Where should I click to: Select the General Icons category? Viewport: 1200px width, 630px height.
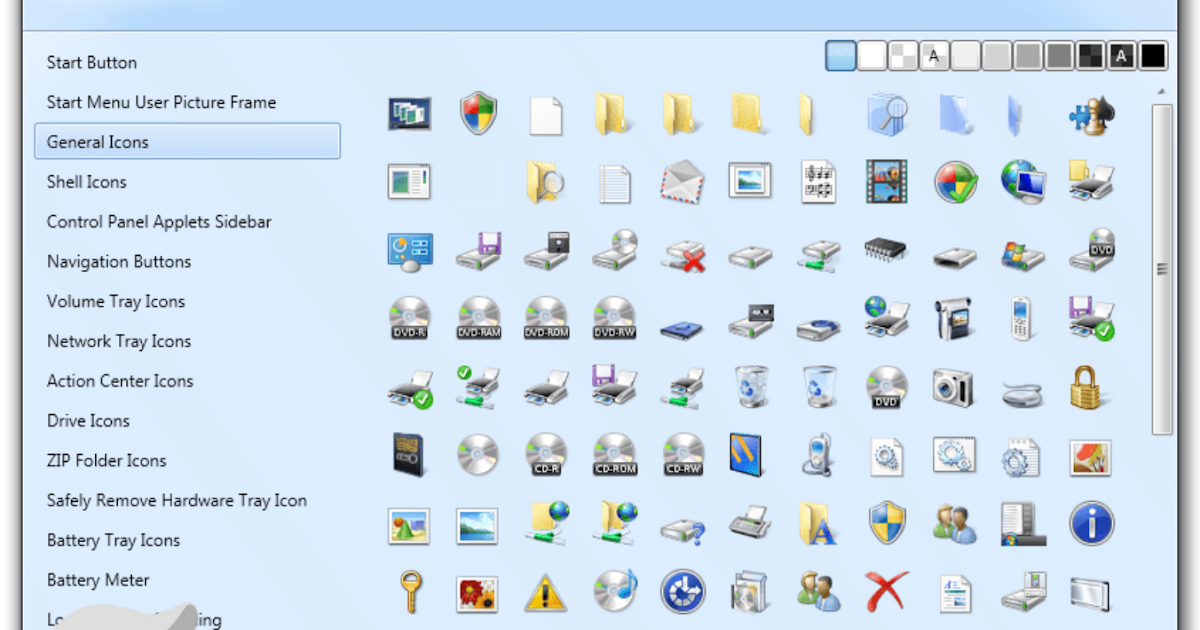click(x=187, y=141)
